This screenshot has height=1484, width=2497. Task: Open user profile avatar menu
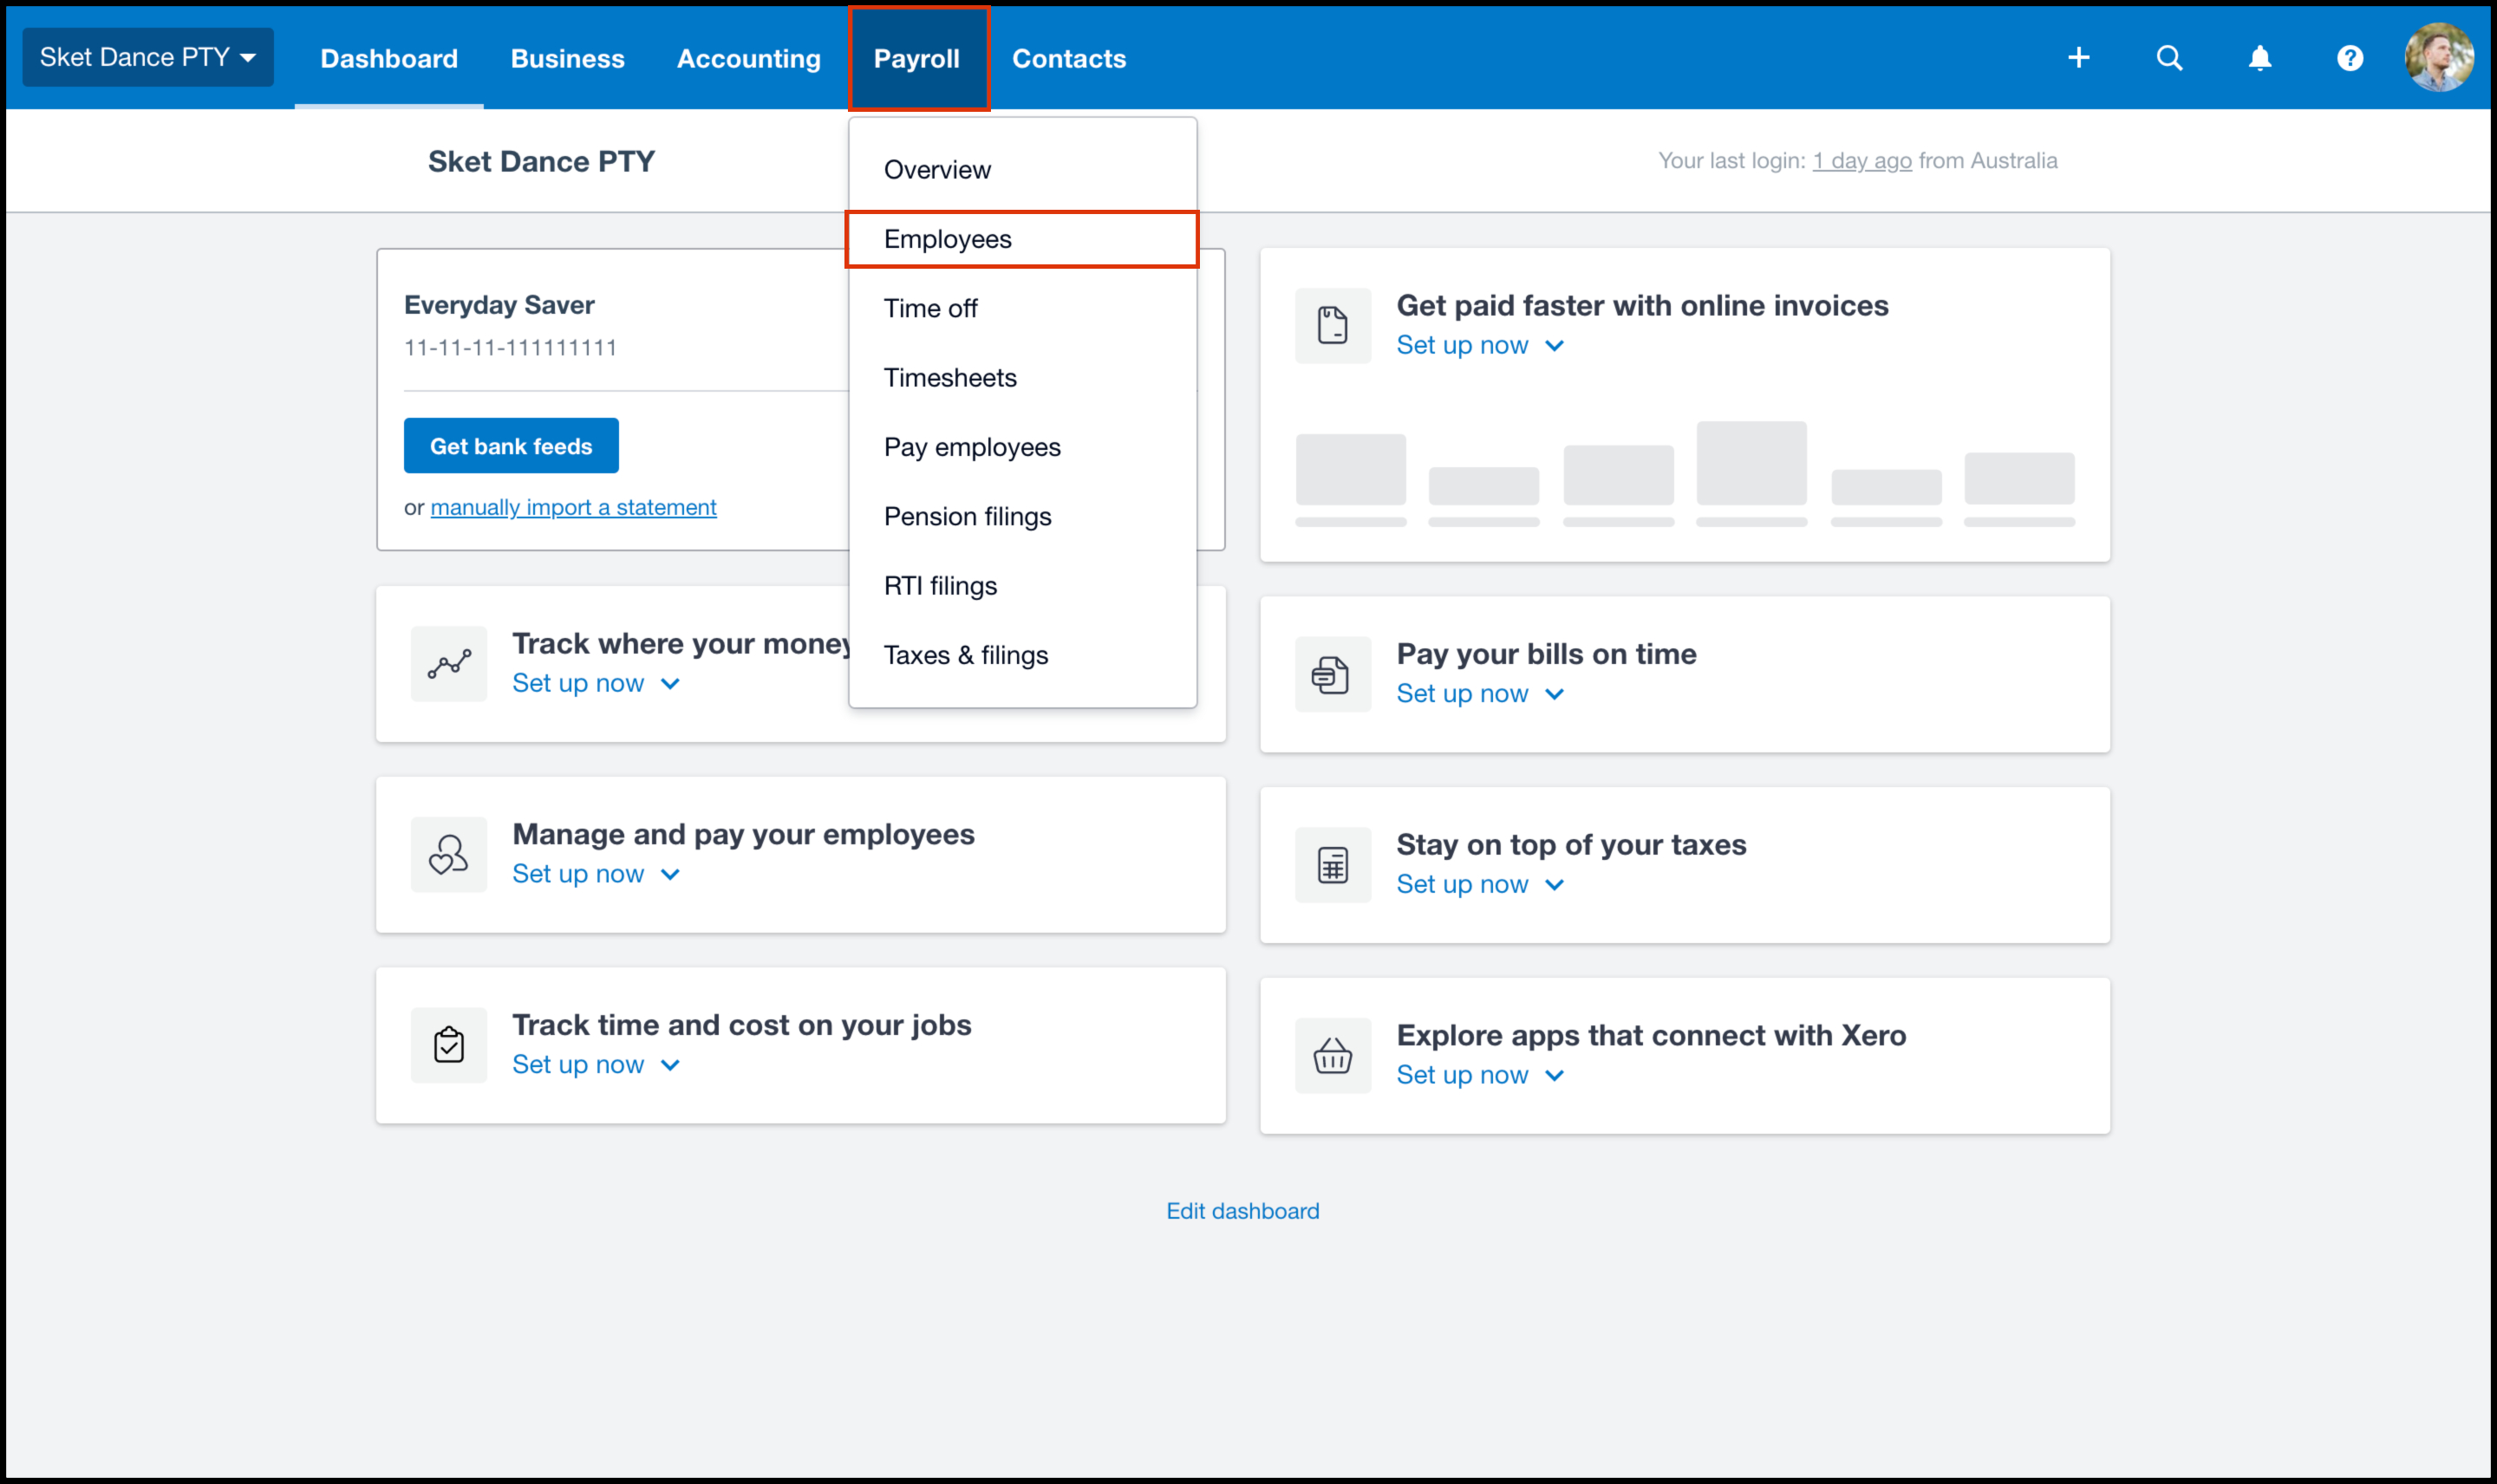[2438, 58]
